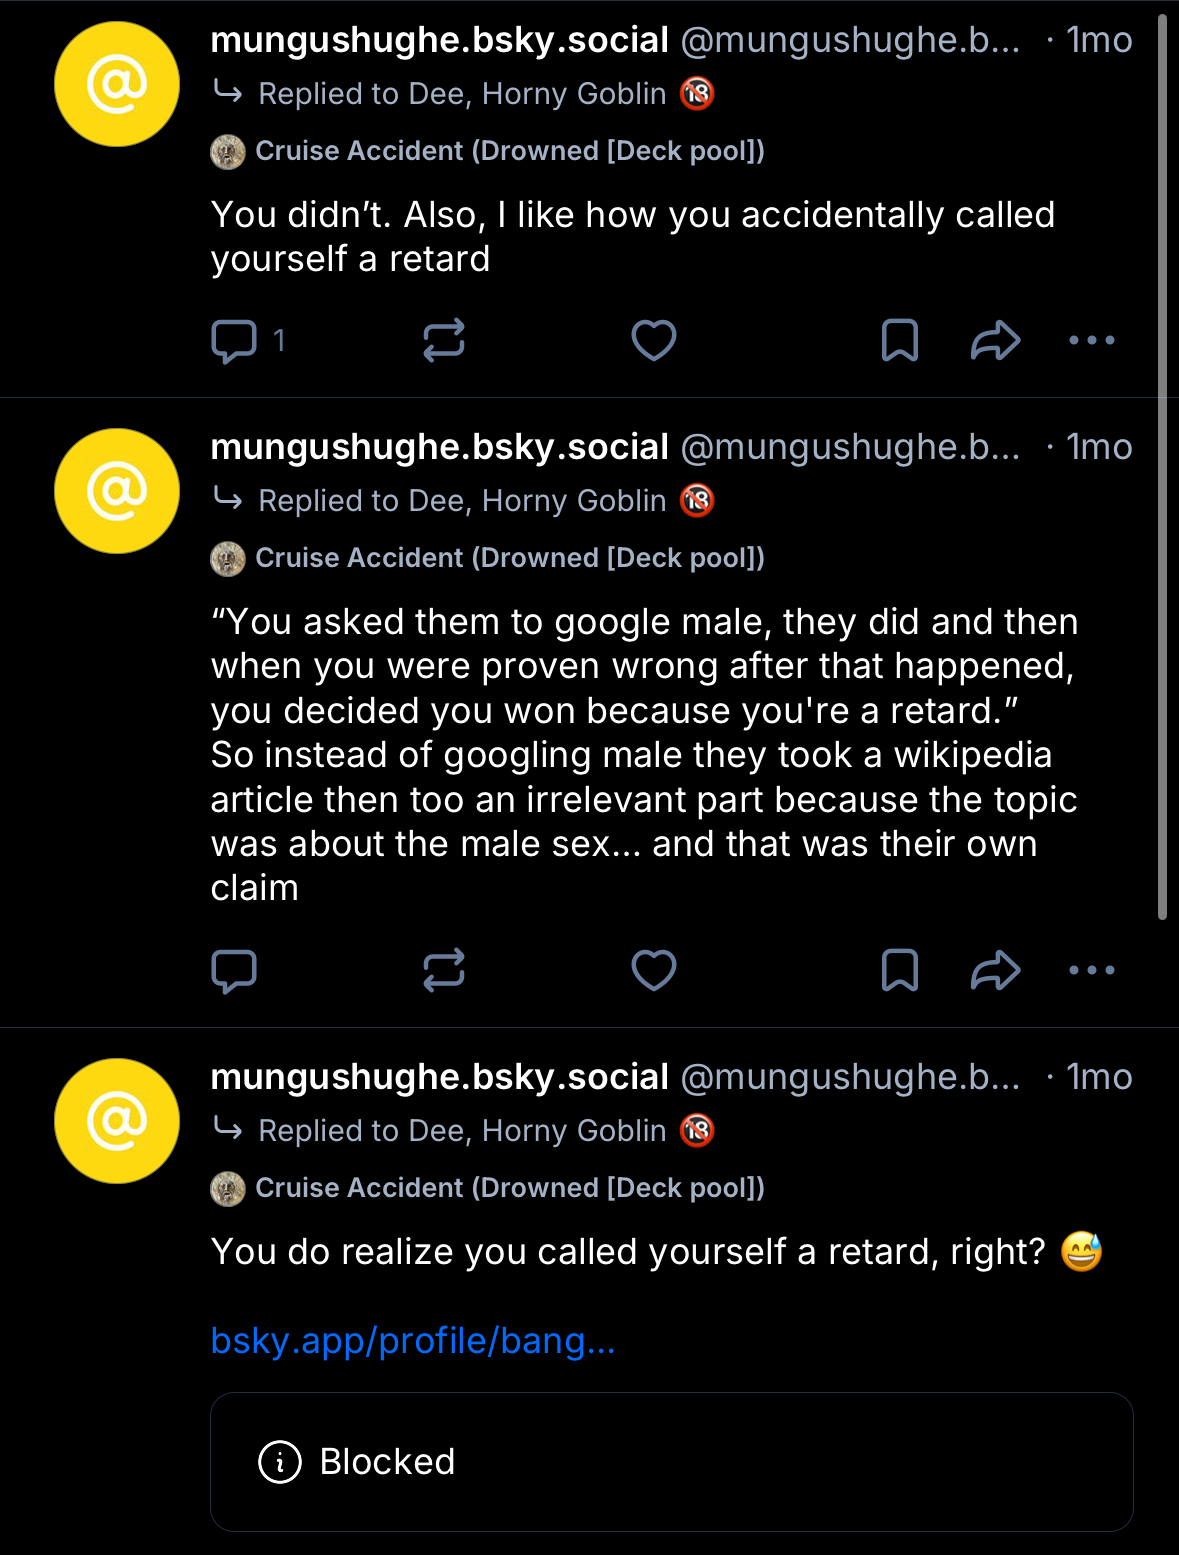Share the first post
This screenshot has height=1555, width=1179.
(995, 341)
